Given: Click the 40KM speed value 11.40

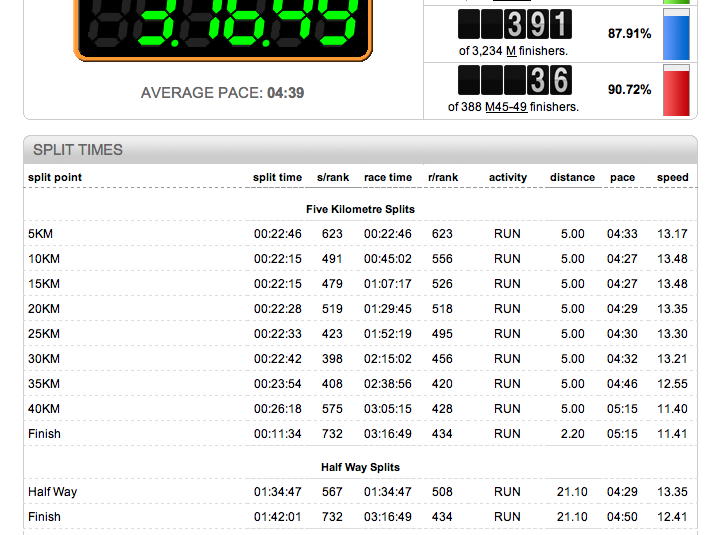Looking at the screenshot, I should (x=672, y=409).
